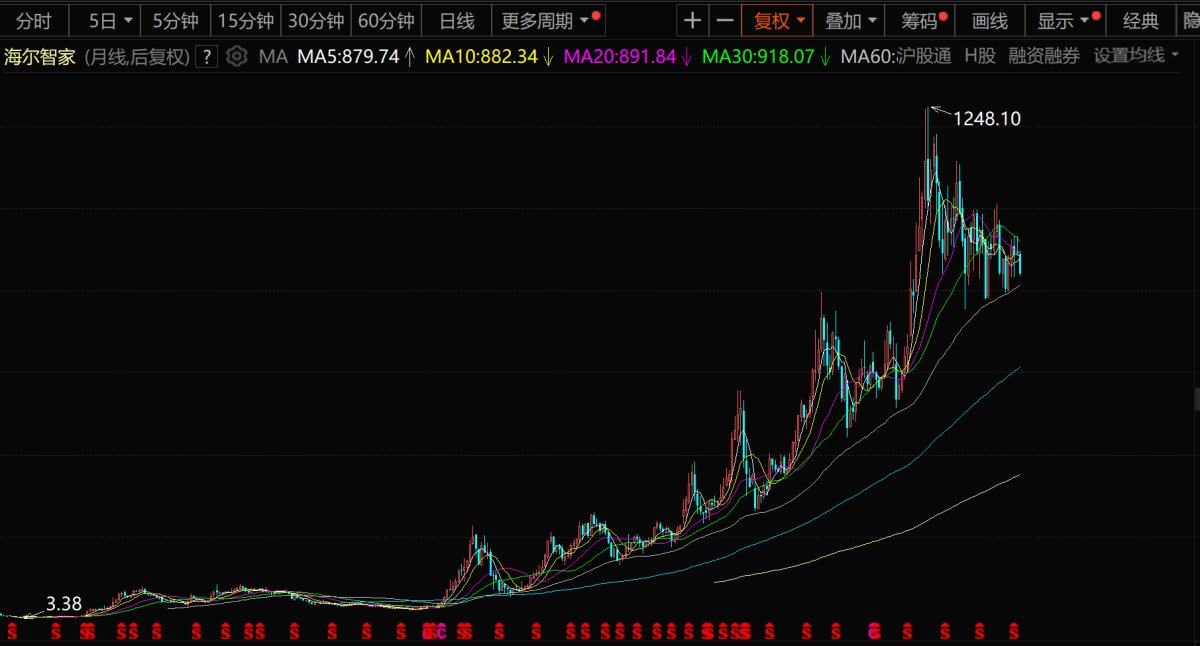
Task: Expand the 叠加 overlay dropdown
Action: [851, 21]
